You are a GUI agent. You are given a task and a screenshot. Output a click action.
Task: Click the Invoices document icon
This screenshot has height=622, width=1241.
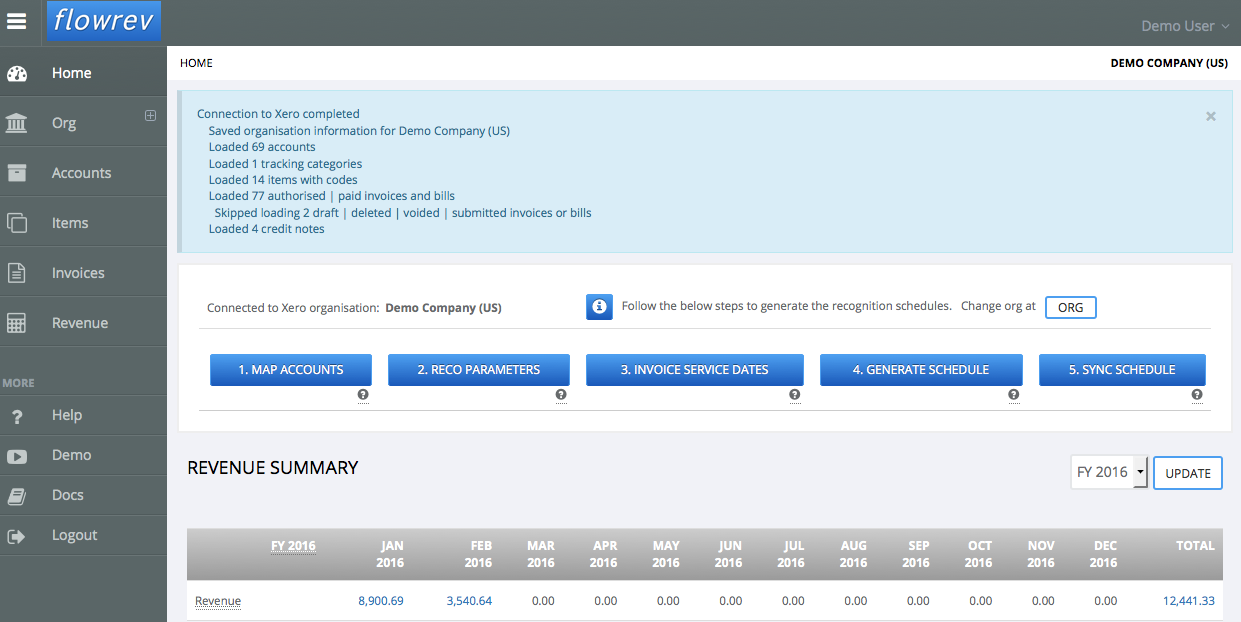tap(17, 273)
